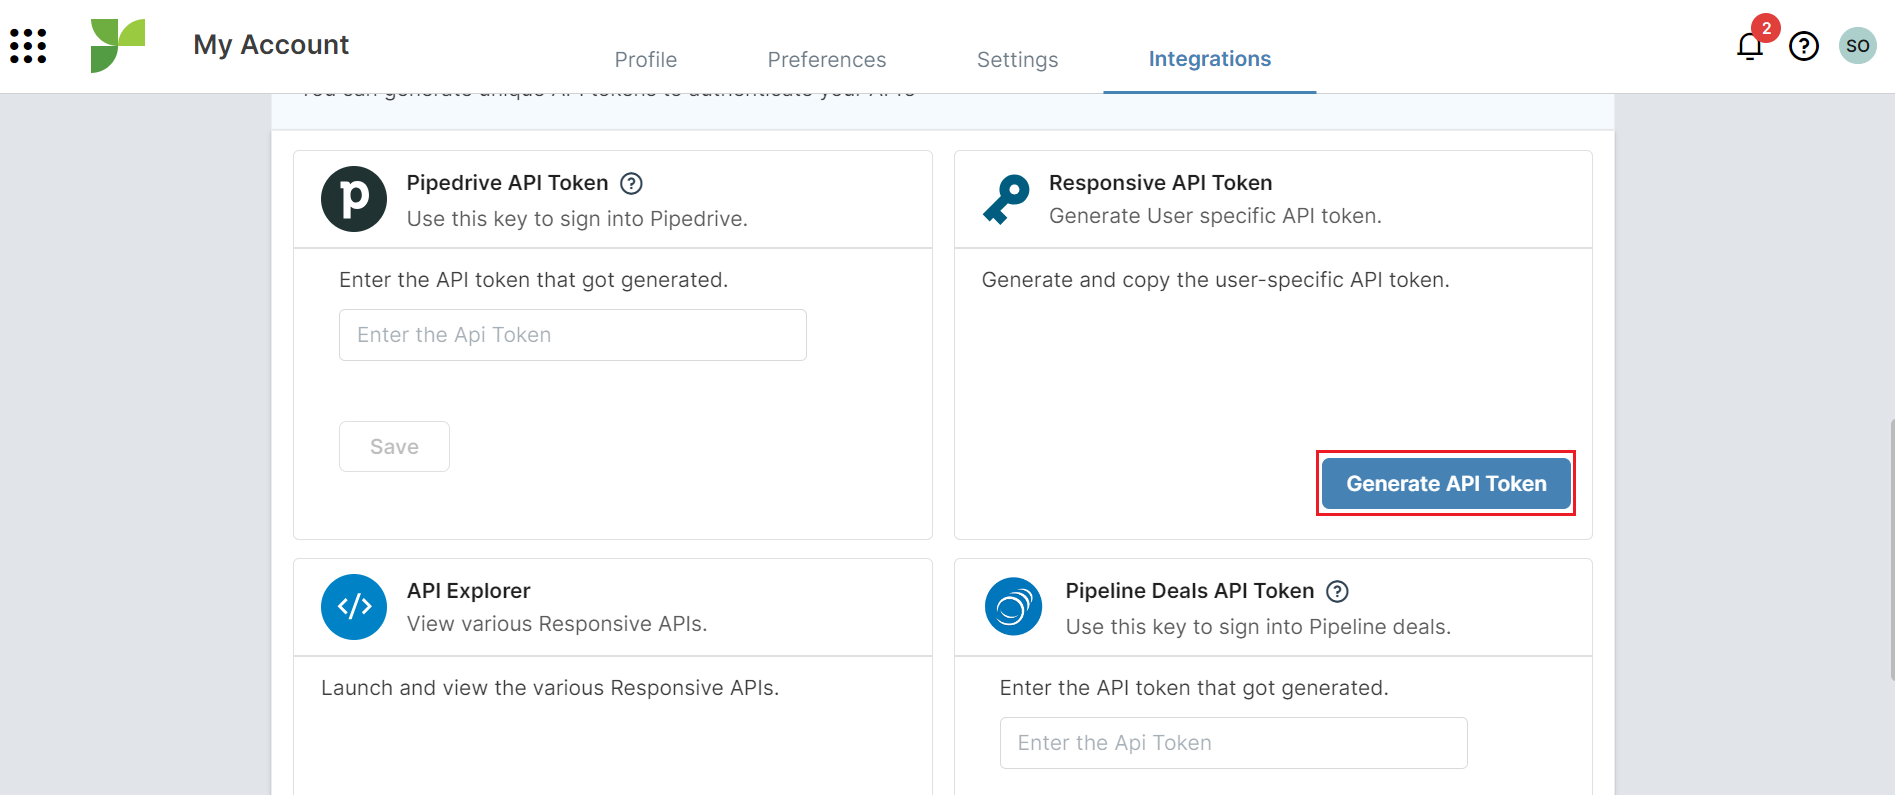
Task: Click help icon next to Pipedrive API Token
Action: pyautogui.click(x=631, y=183)
